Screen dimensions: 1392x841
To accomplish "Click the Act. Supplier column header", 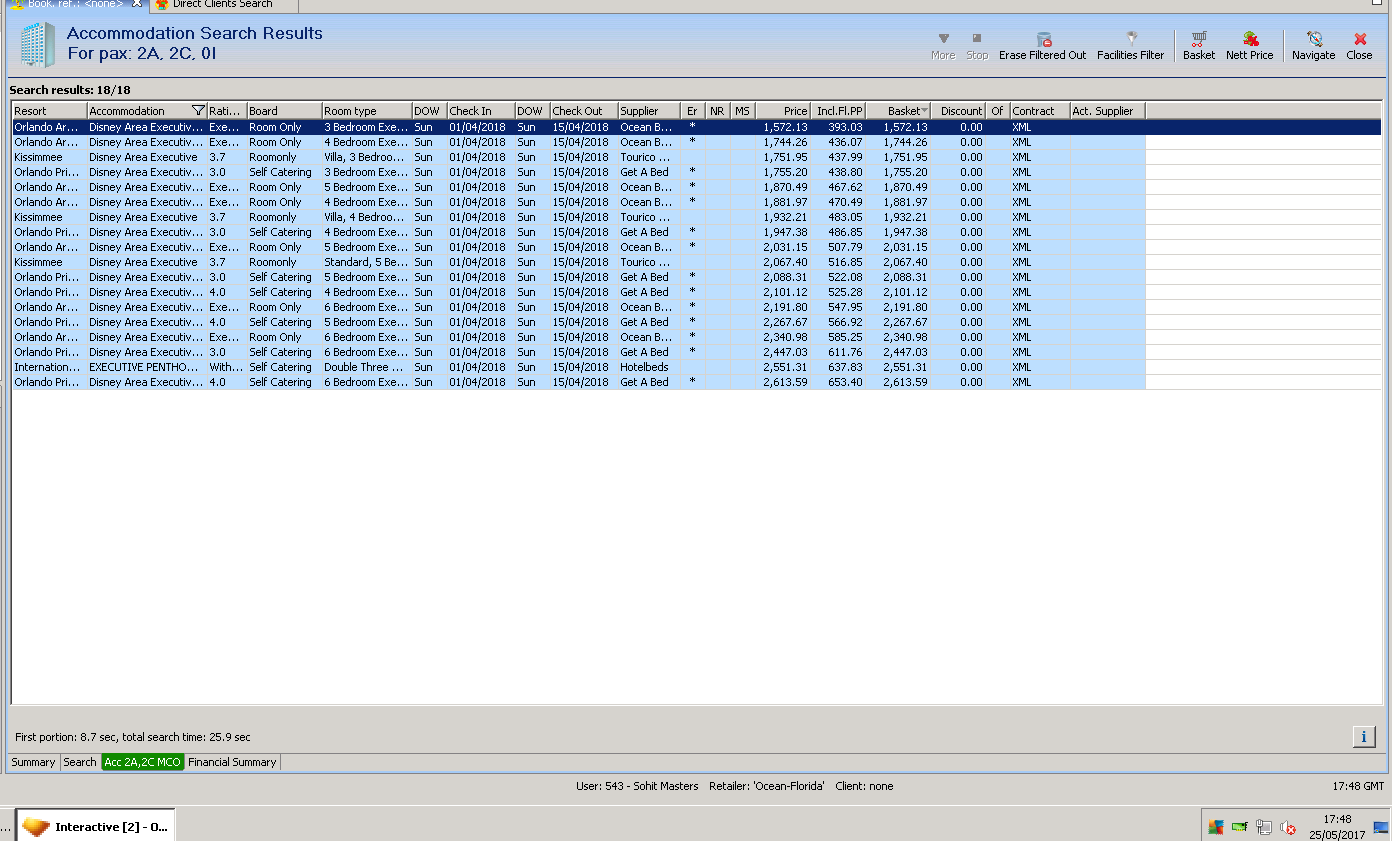I will click(1108, 111).
